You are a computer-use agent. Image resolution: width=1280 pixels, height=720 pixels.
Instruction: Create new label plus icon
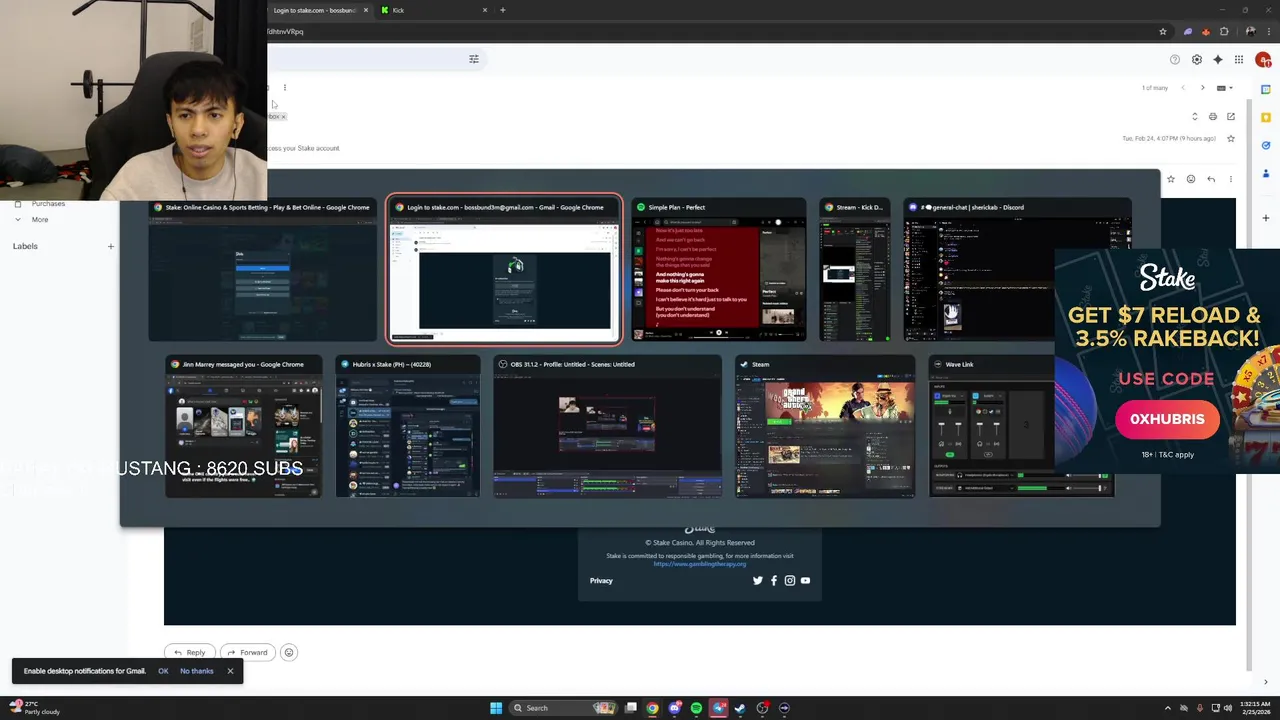(x=111, y=246)
